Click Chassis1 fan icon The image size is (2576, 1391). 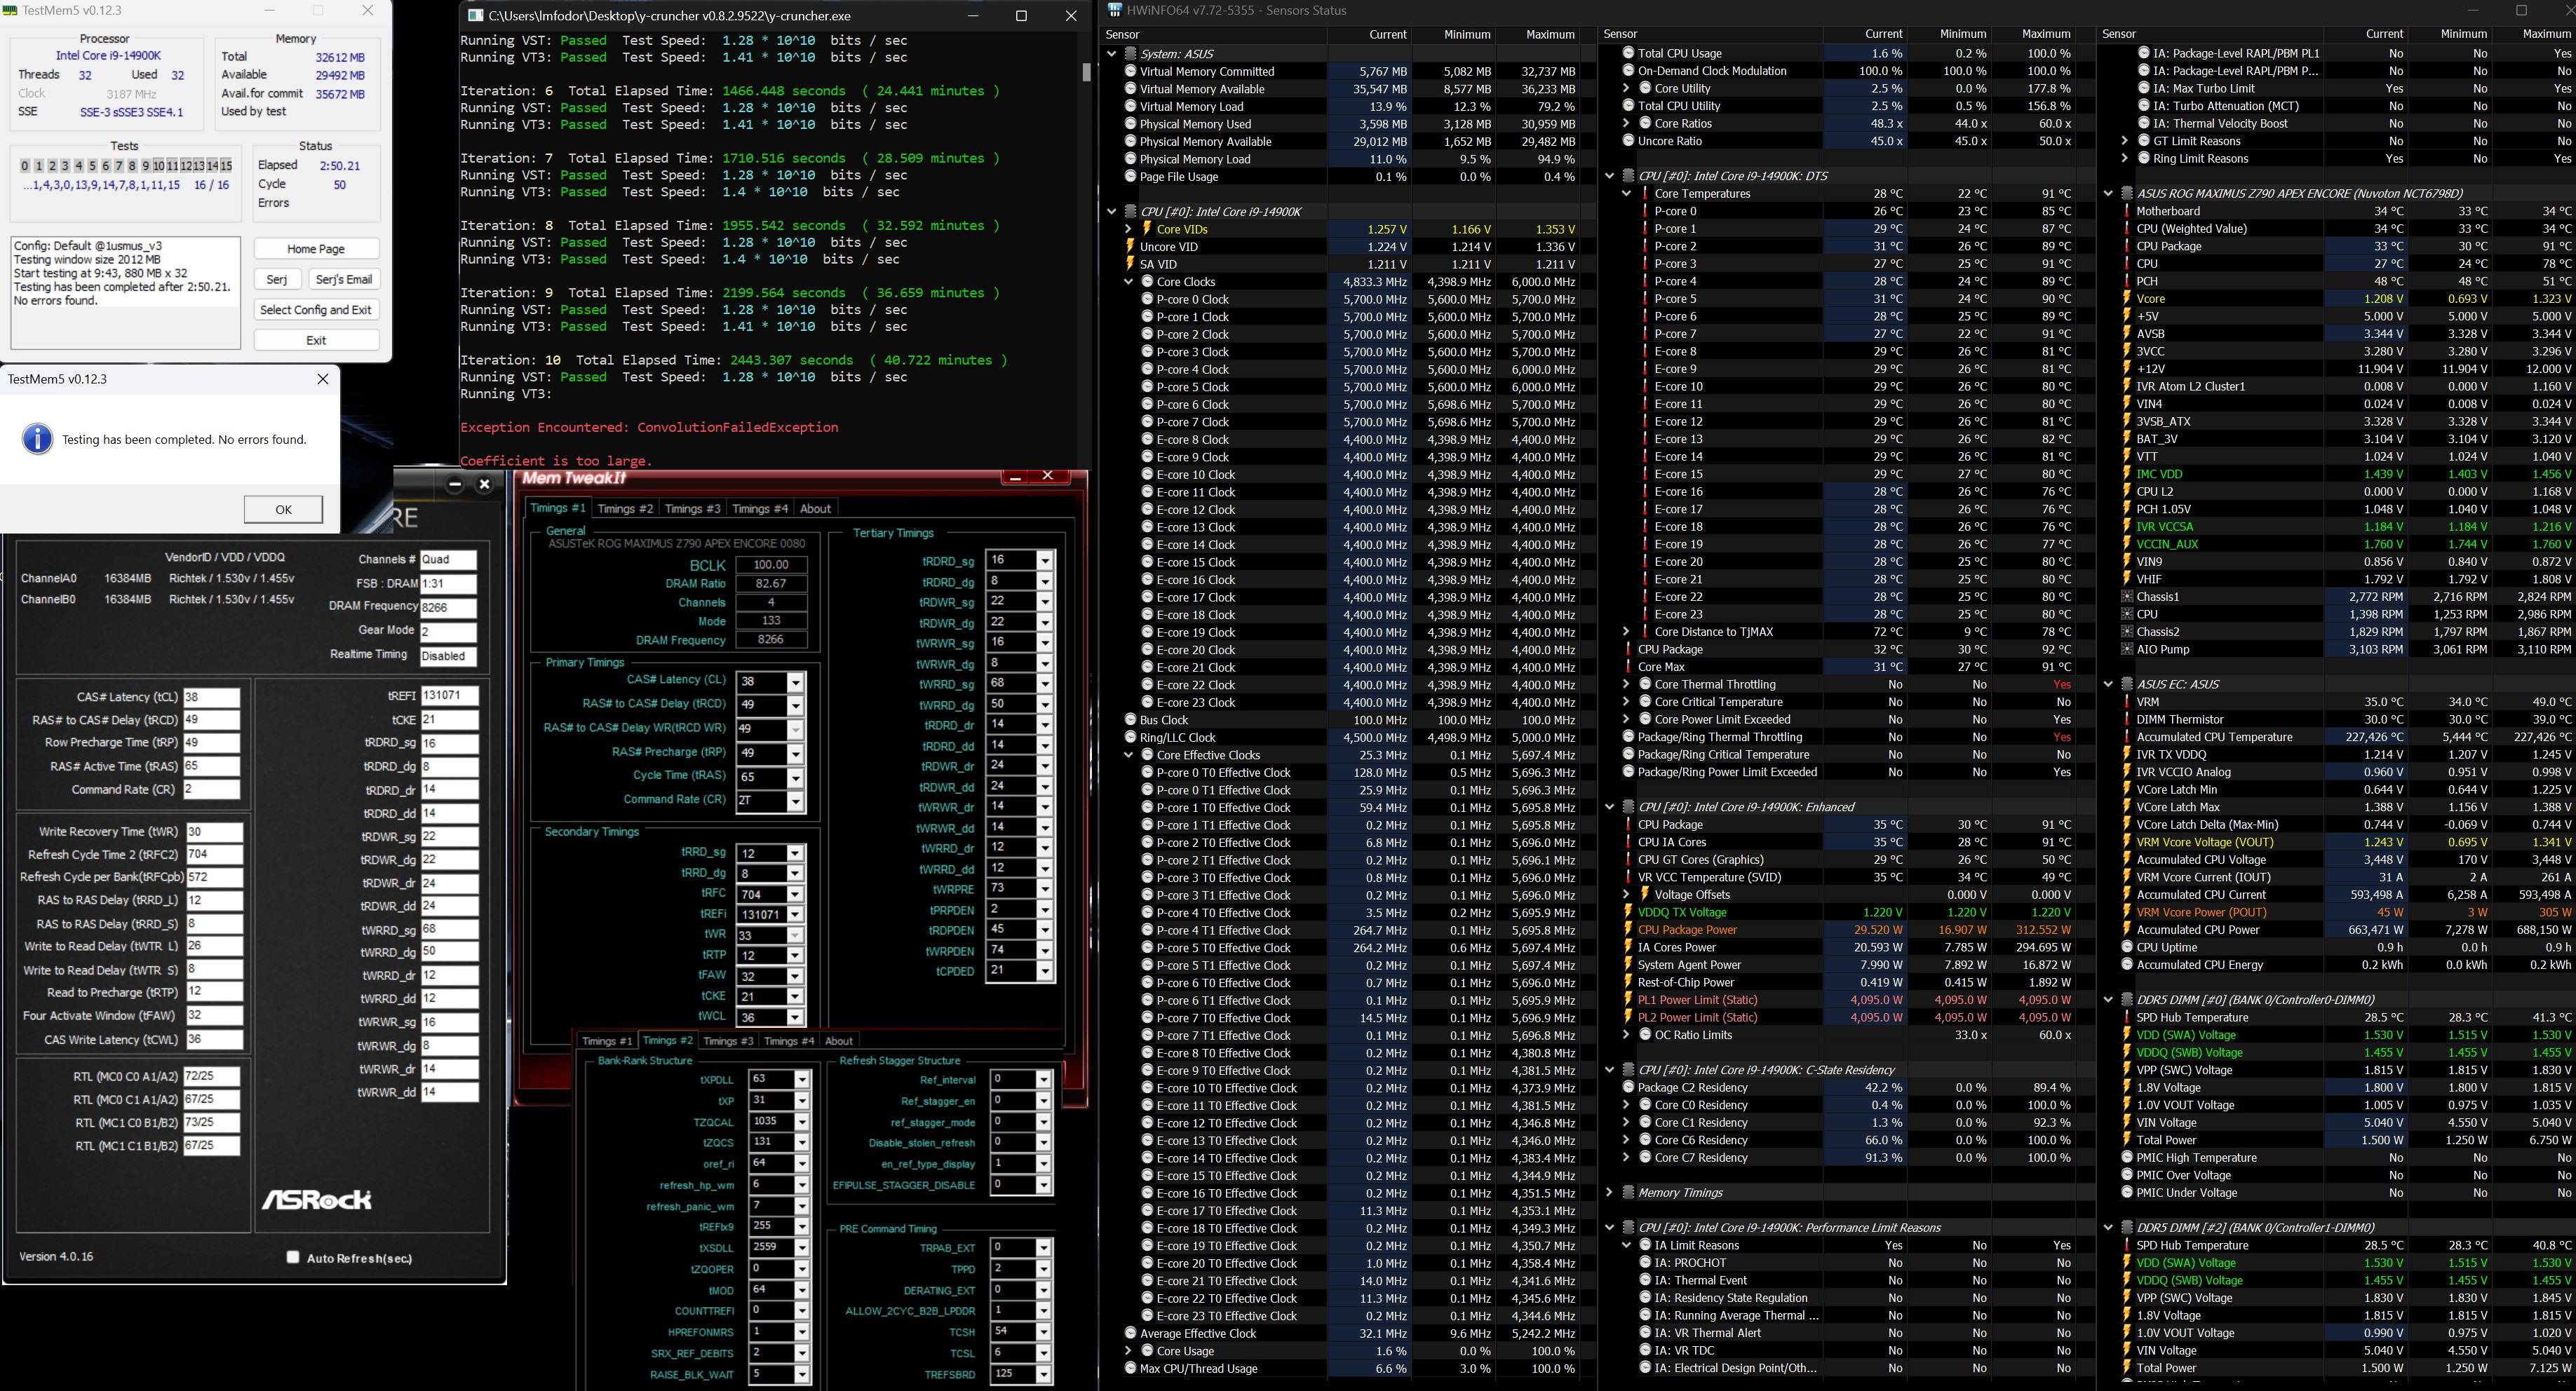(2127, 597)
